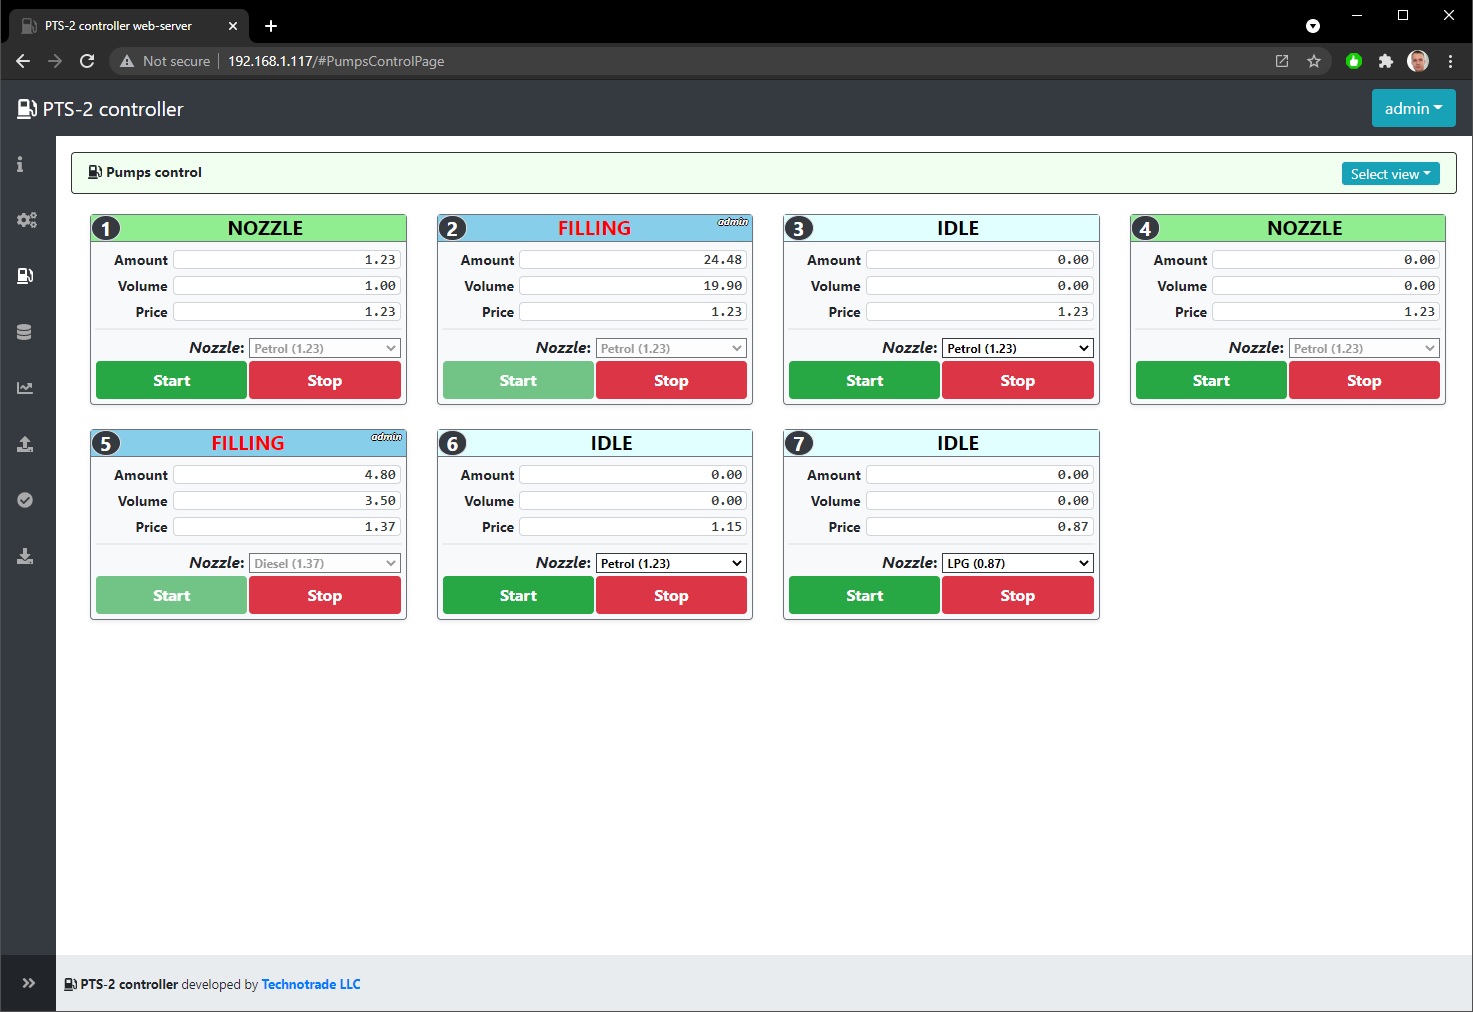The width and height of the screenshot is (1473, 1012).
Task: Start pump 6
Action: click(518, 596)
